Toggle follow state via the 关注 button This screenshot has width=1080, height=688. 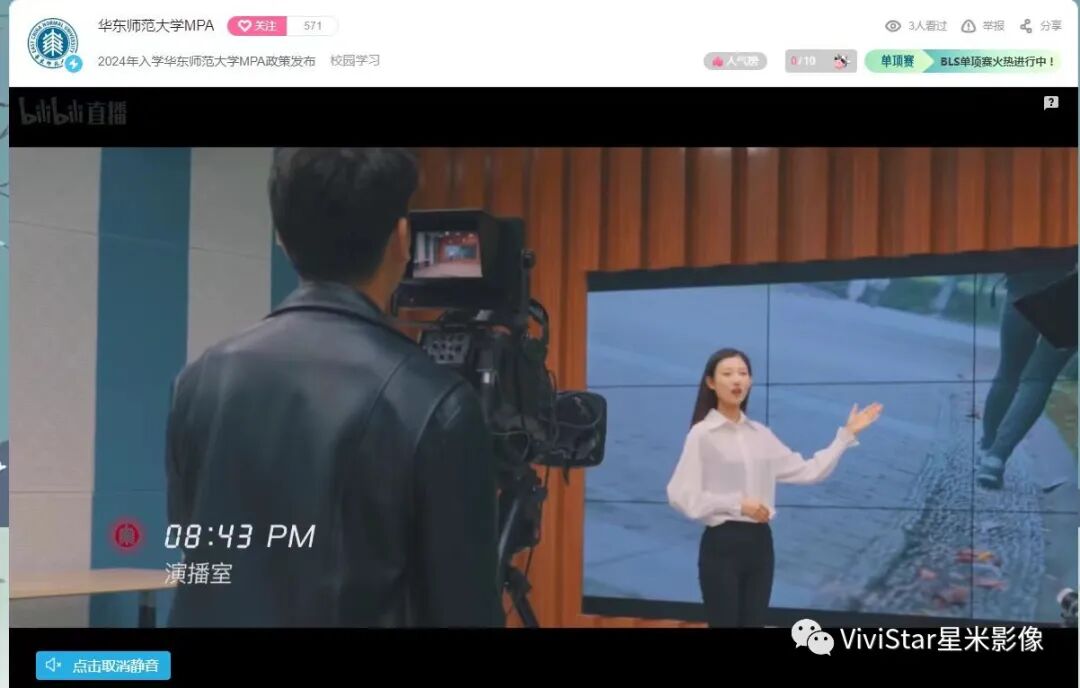(x=259, y=26)
